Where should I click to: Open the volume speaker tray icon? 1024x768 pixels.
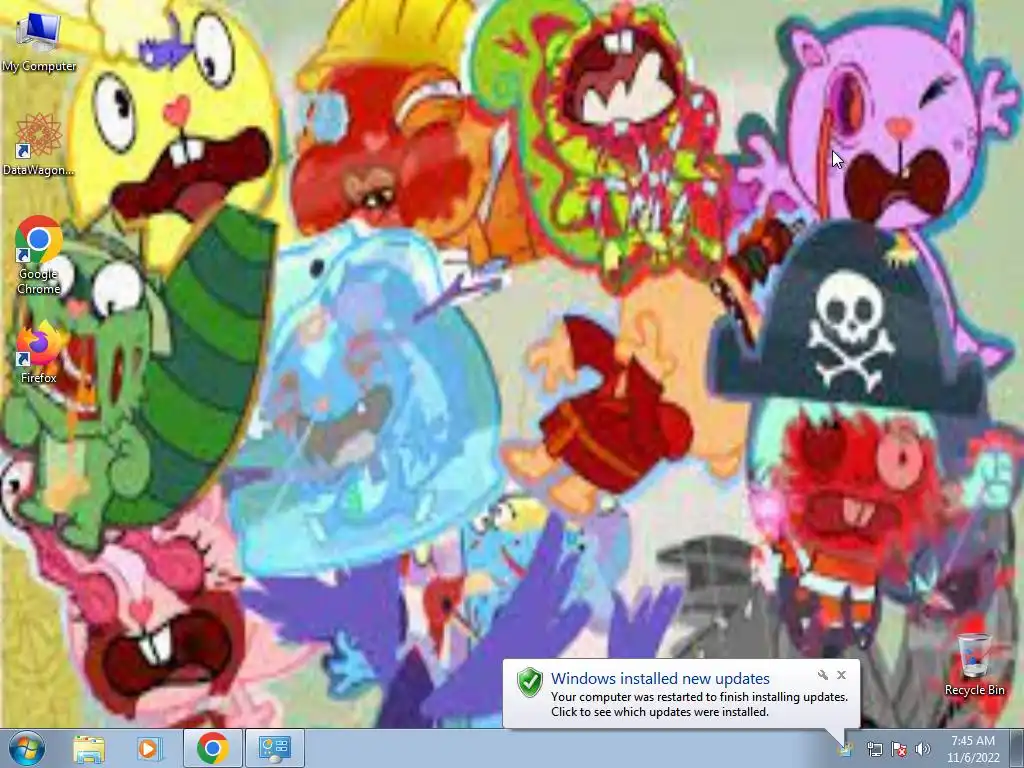pos(923,749)
